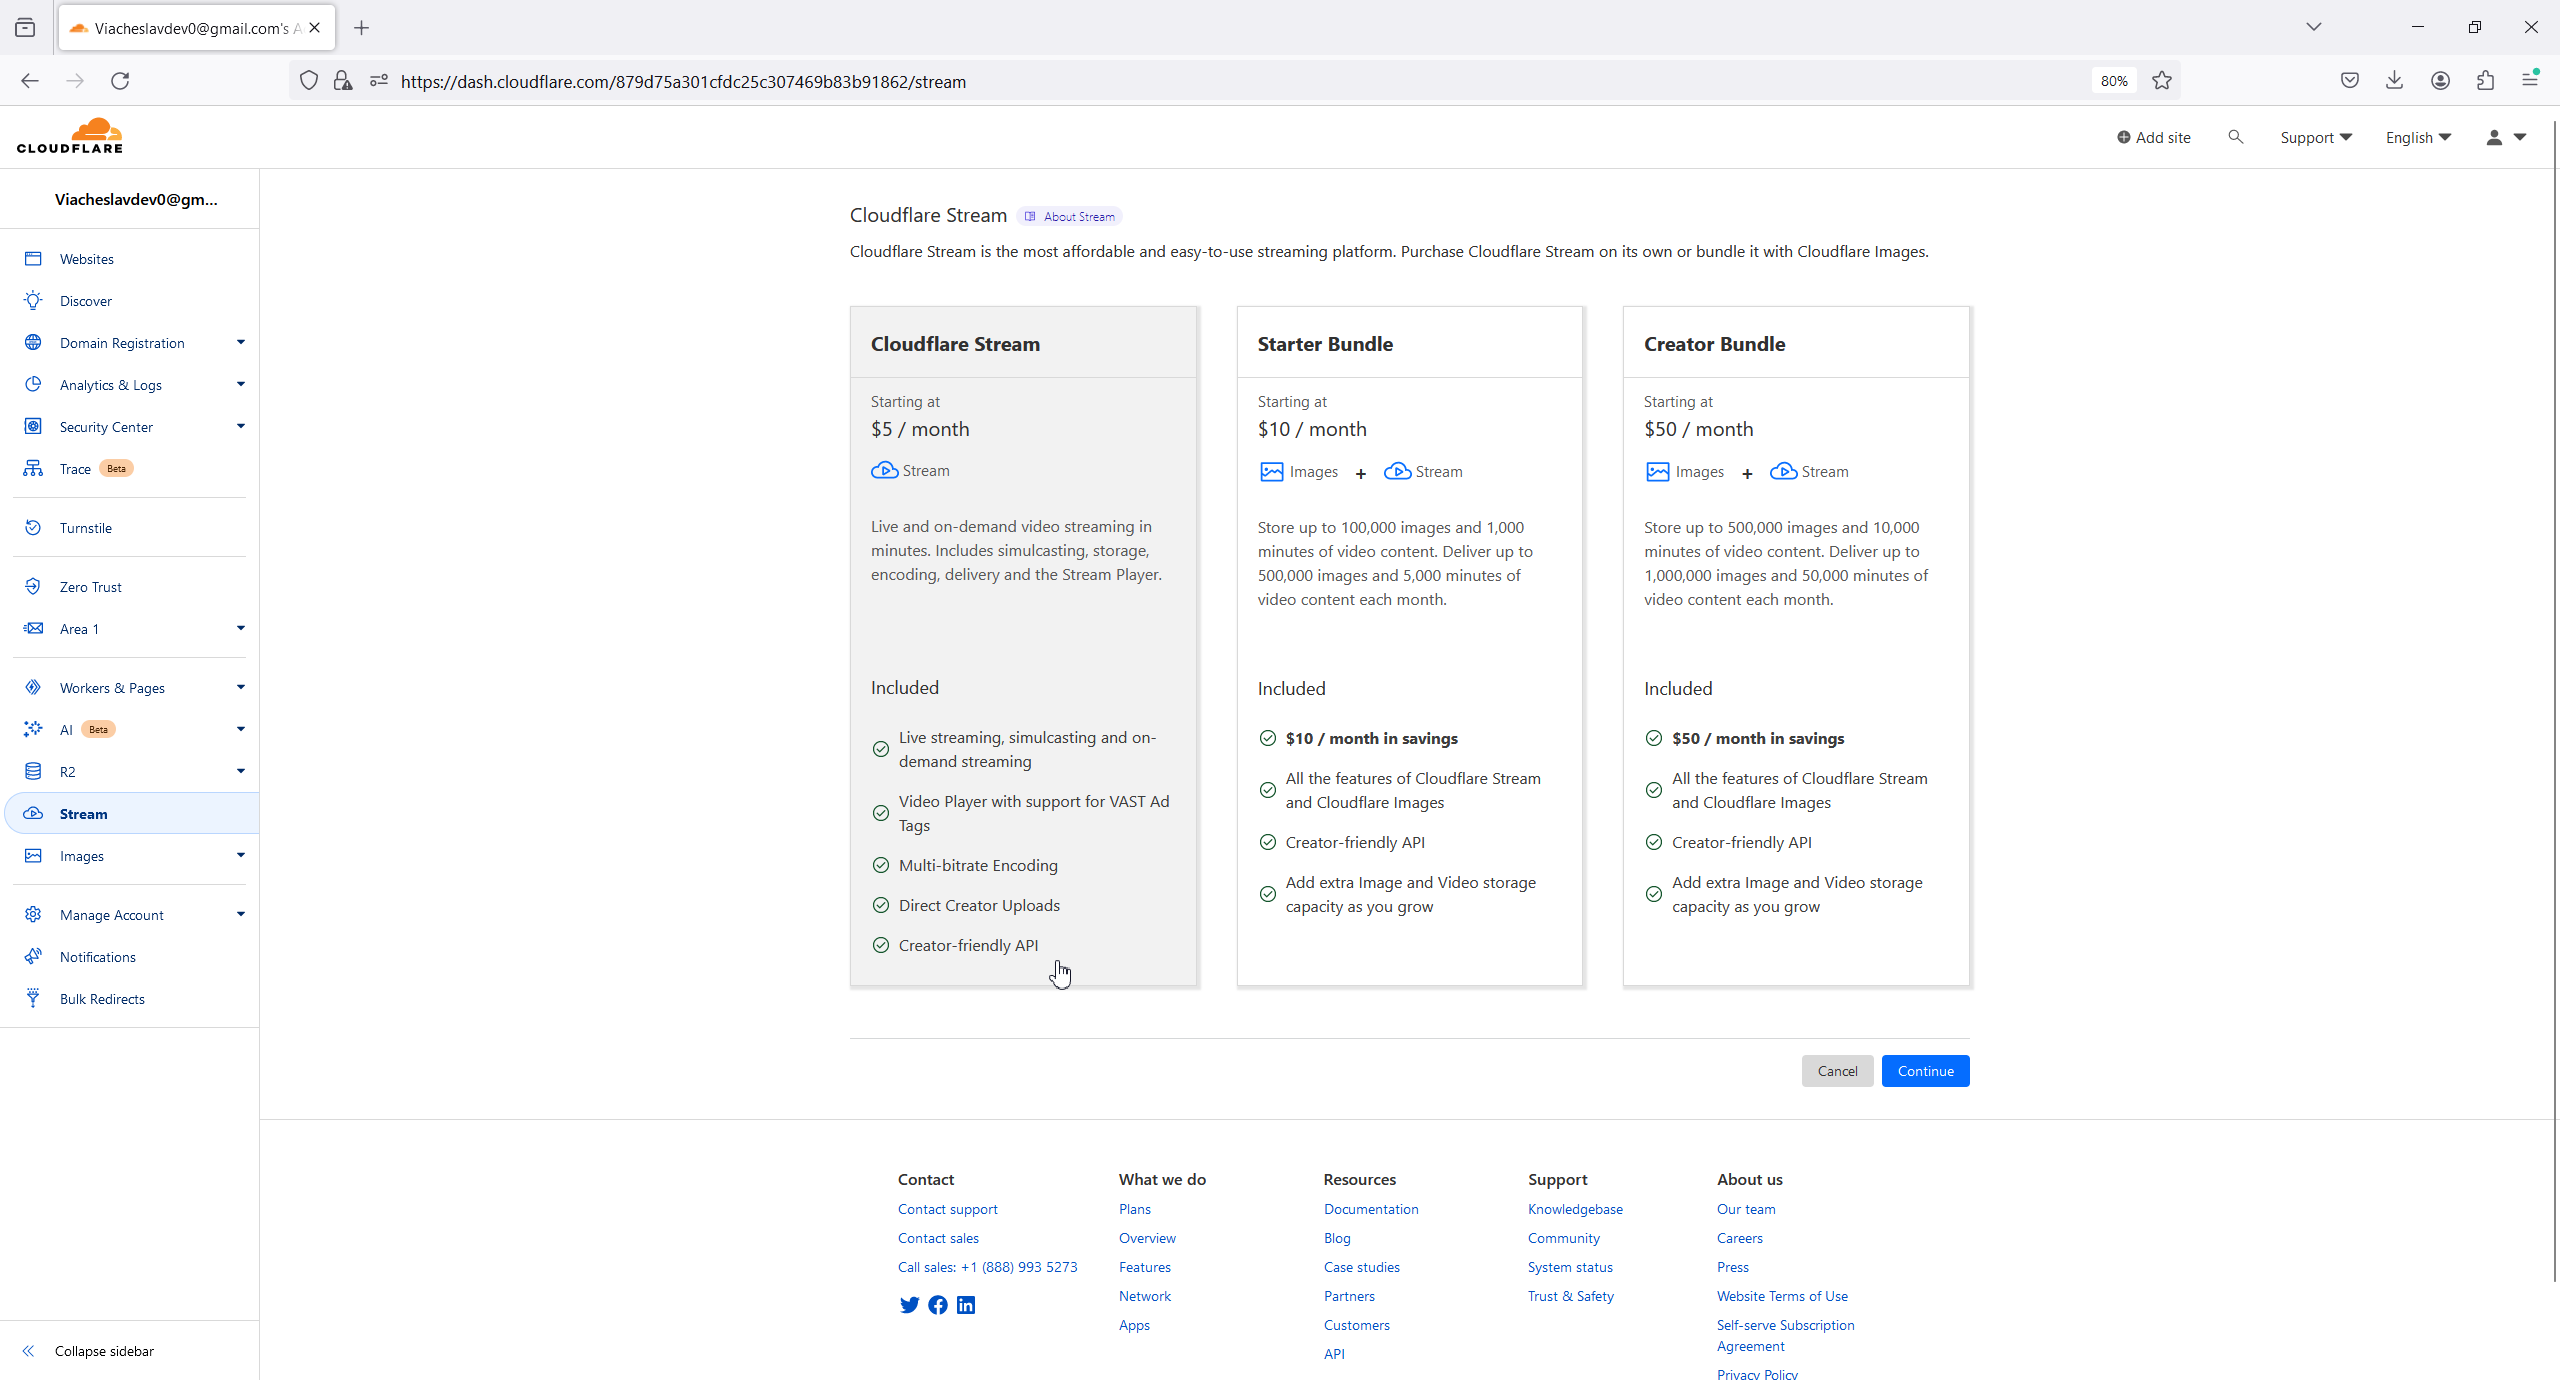This screenshot has height=1380, width=2560.
Task: Bookmark page with star icon
Action: pos(2162,81)
